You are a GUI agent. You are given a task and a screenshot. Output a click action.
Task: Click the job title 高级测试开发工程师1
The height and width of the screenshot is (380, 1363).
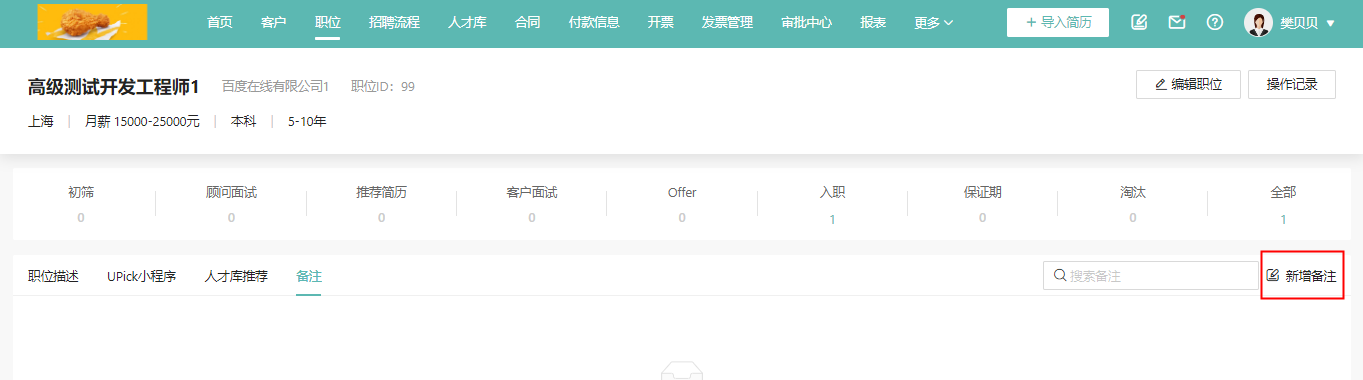coord(114,87)
